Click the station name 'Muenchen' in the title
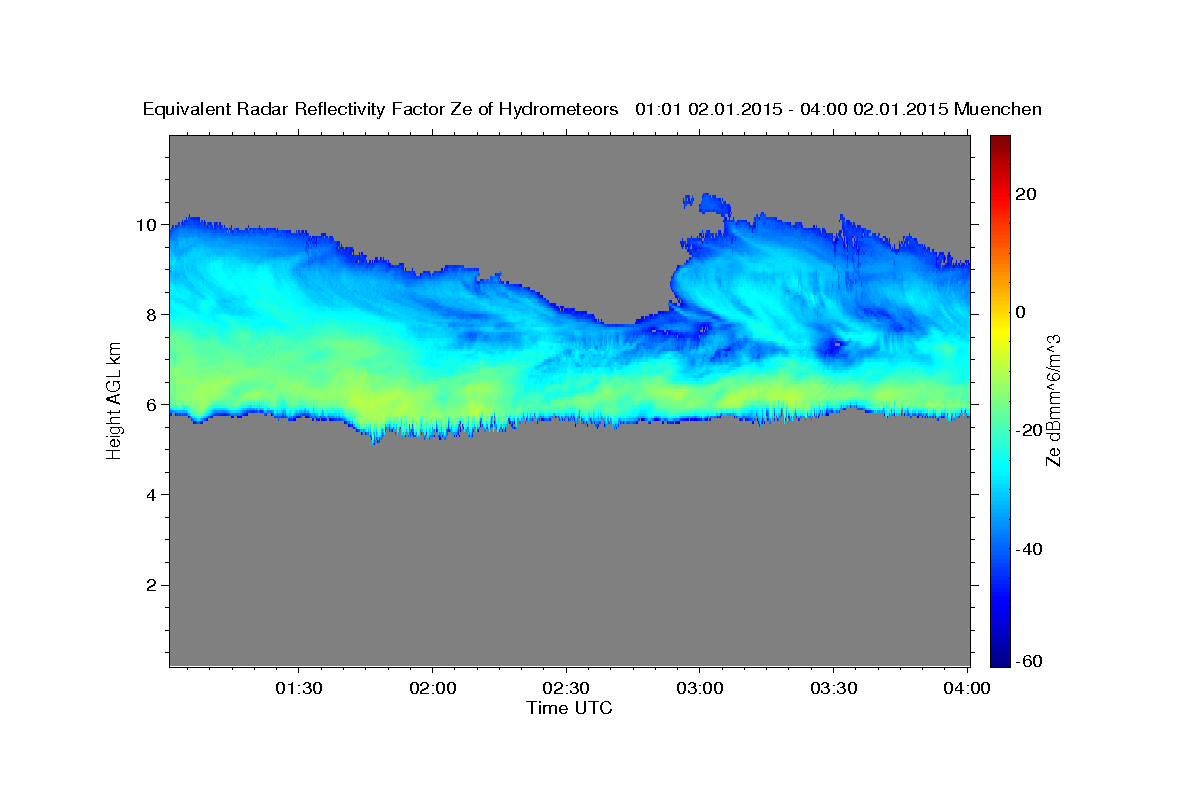The height and width of the screenshot is (800, 1200). click(998, 110)
